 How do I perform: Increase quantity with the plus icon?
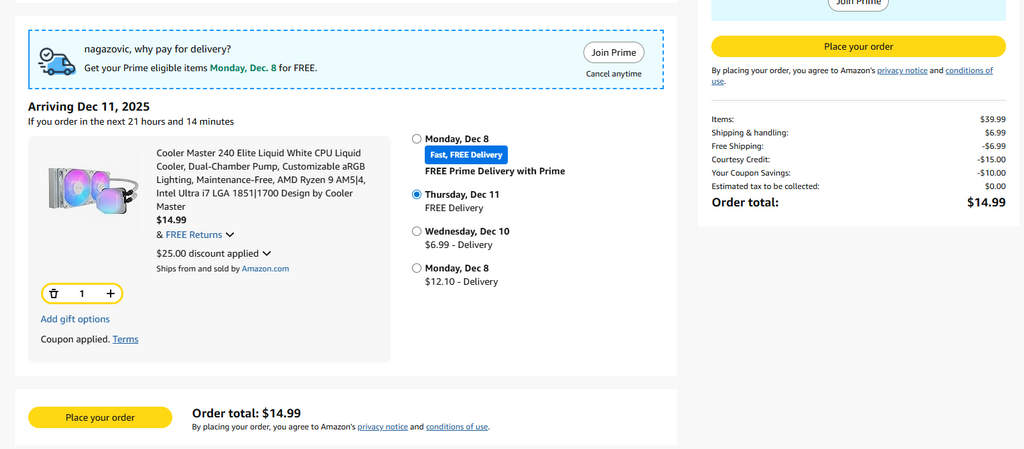pos(110,294)
